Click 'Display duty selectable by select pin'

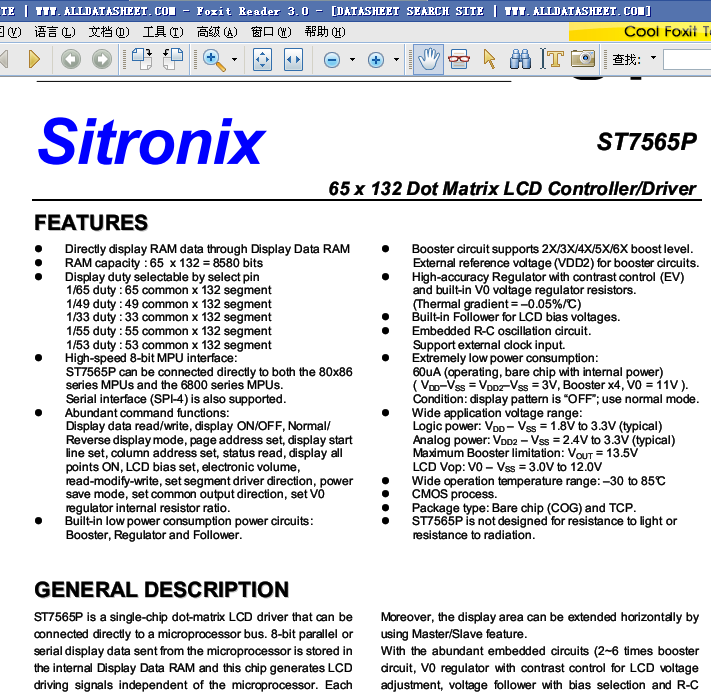pos(162,277)
